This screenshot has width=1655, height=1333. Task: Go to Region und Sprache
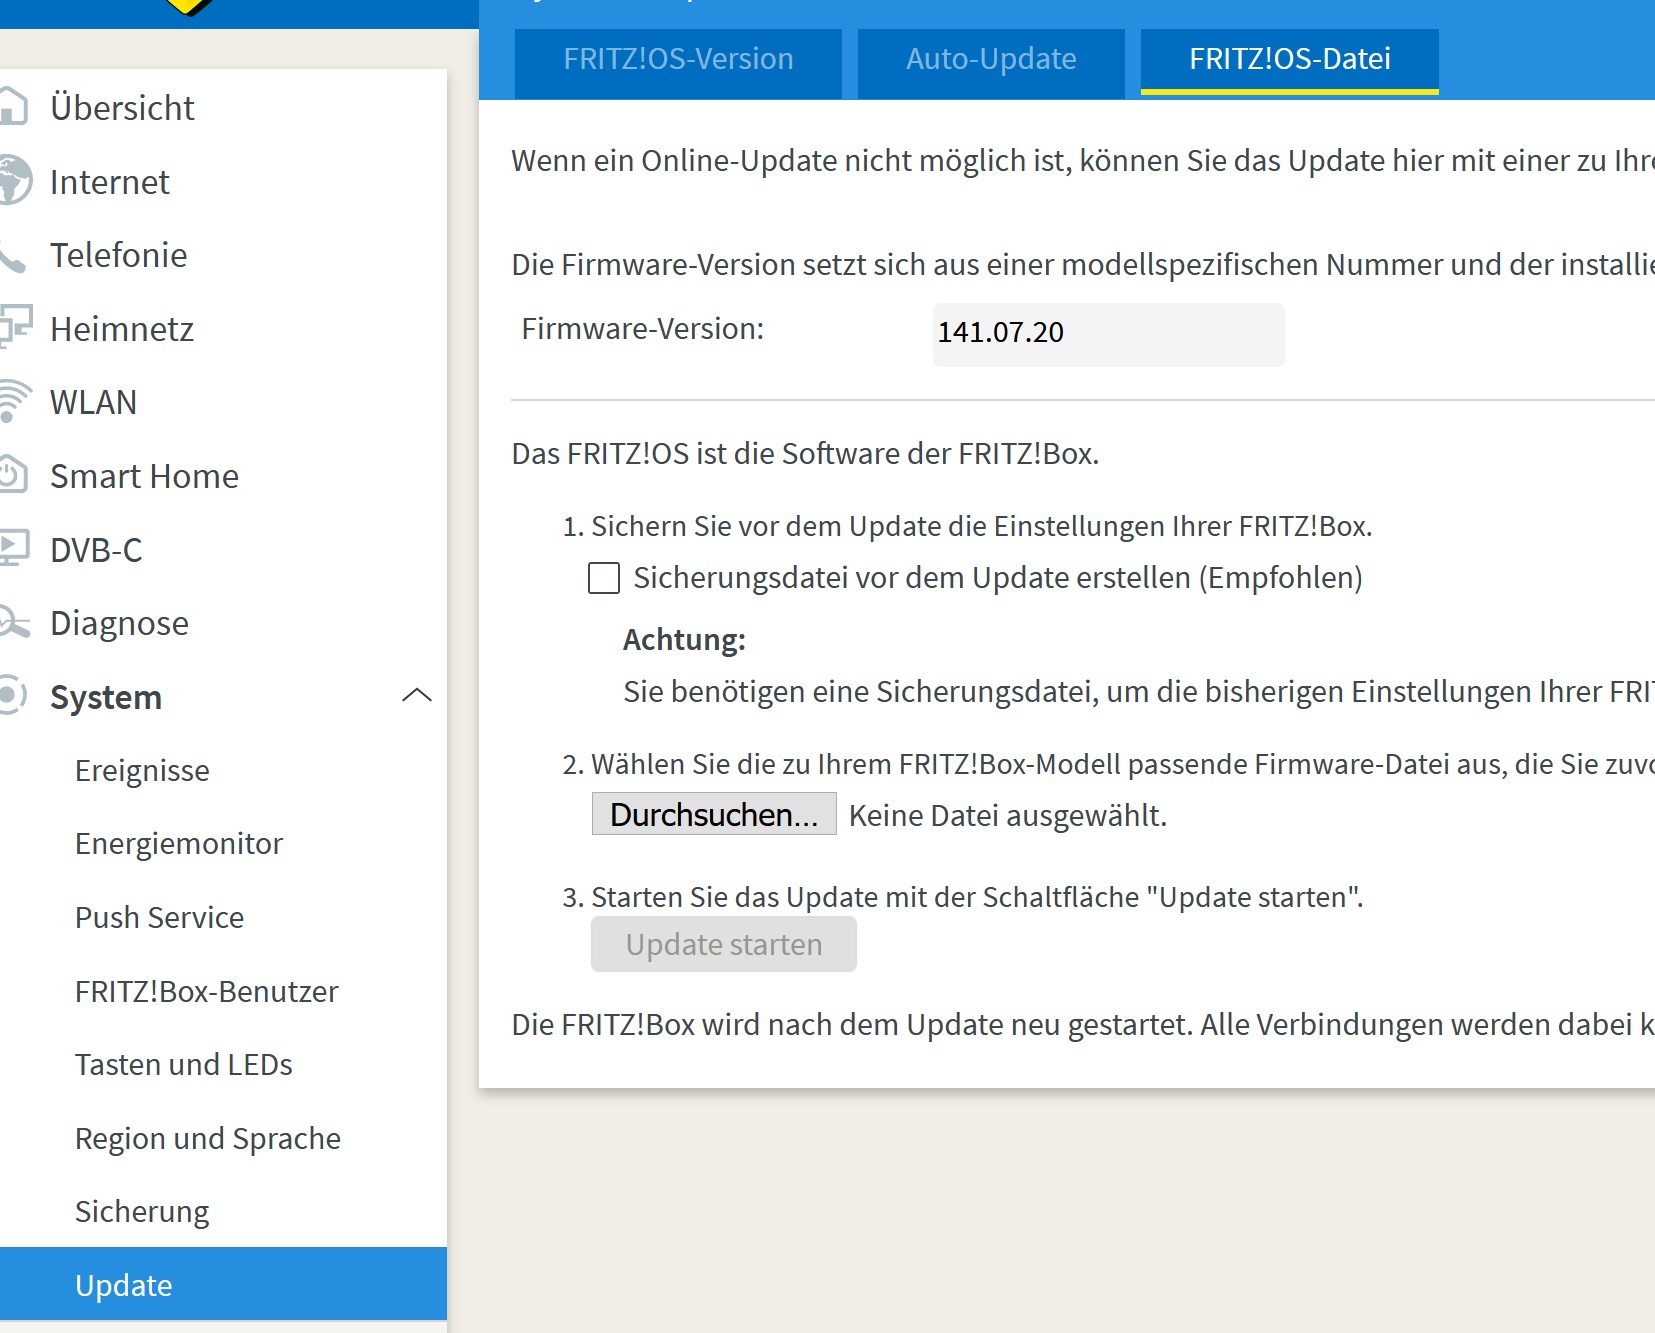coord(208,1139)
